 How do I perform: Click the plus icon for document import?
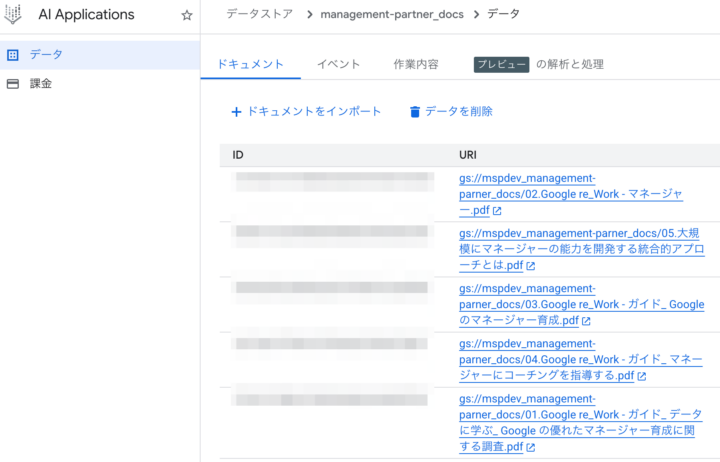[x=236, y=112]
